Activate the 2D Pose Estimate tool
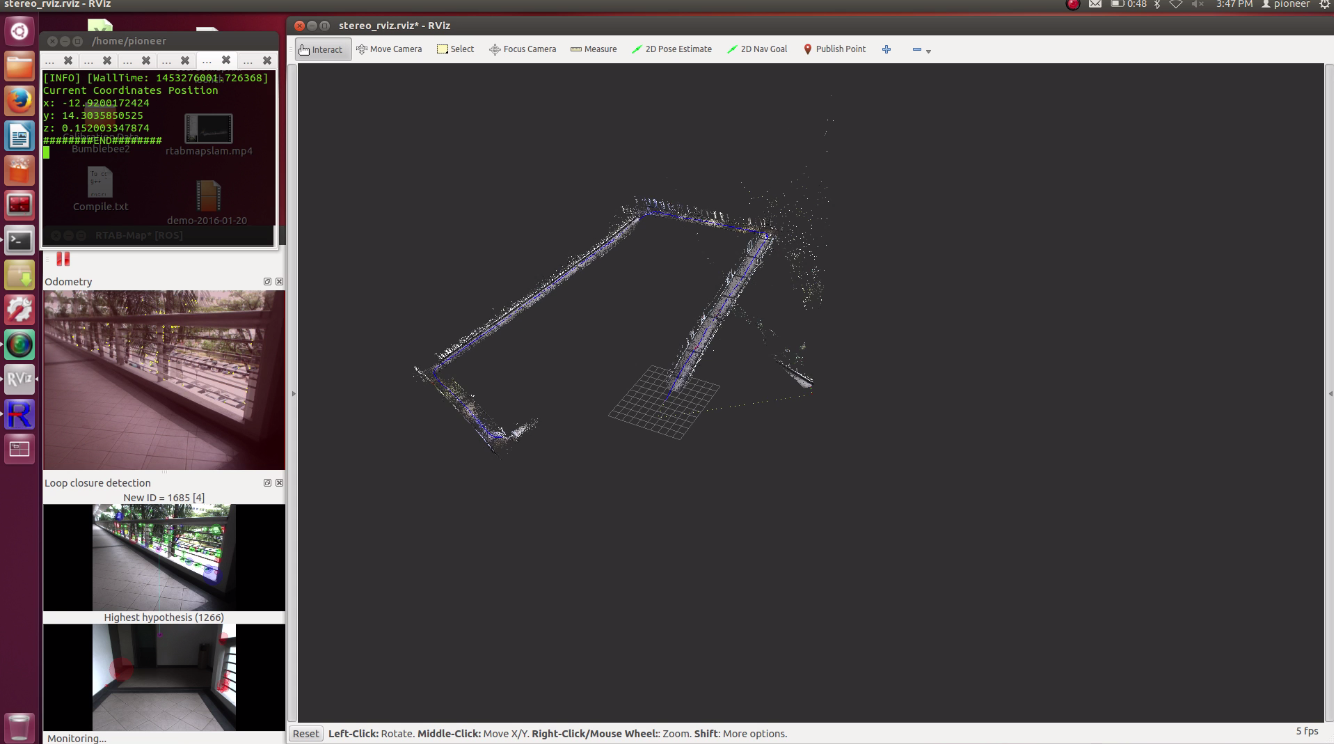This screenshot has width=1334, height=744. coord(672,49)
